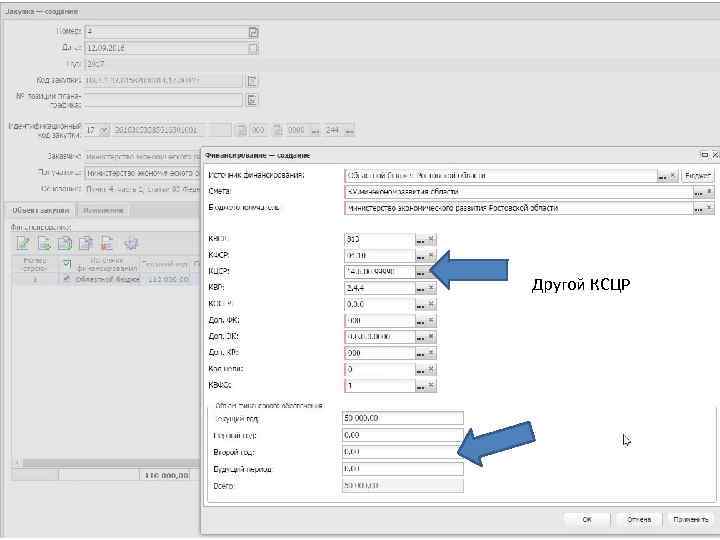Open the lookup button for Доп. ЭК

tap(420, 337)
